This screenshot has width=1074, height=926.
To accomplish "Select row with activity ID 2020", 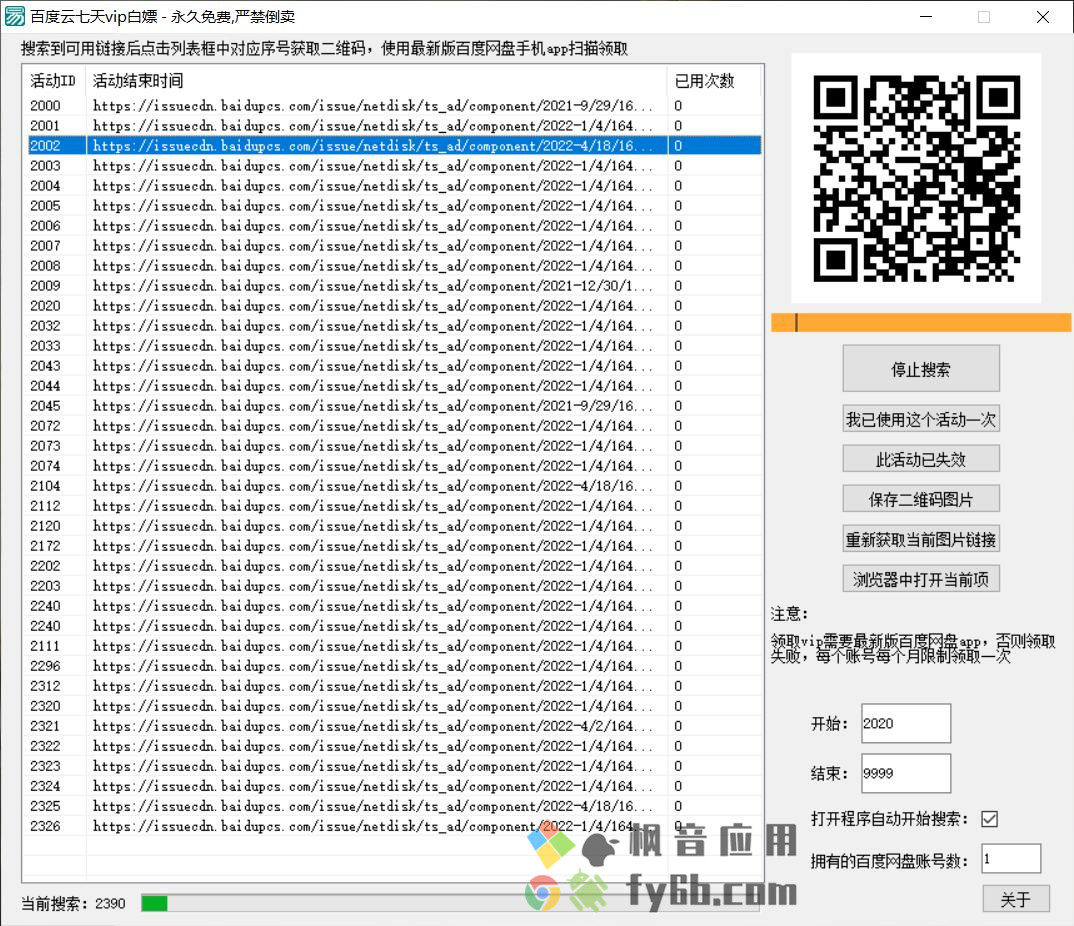I will click(x=394, y=305).
